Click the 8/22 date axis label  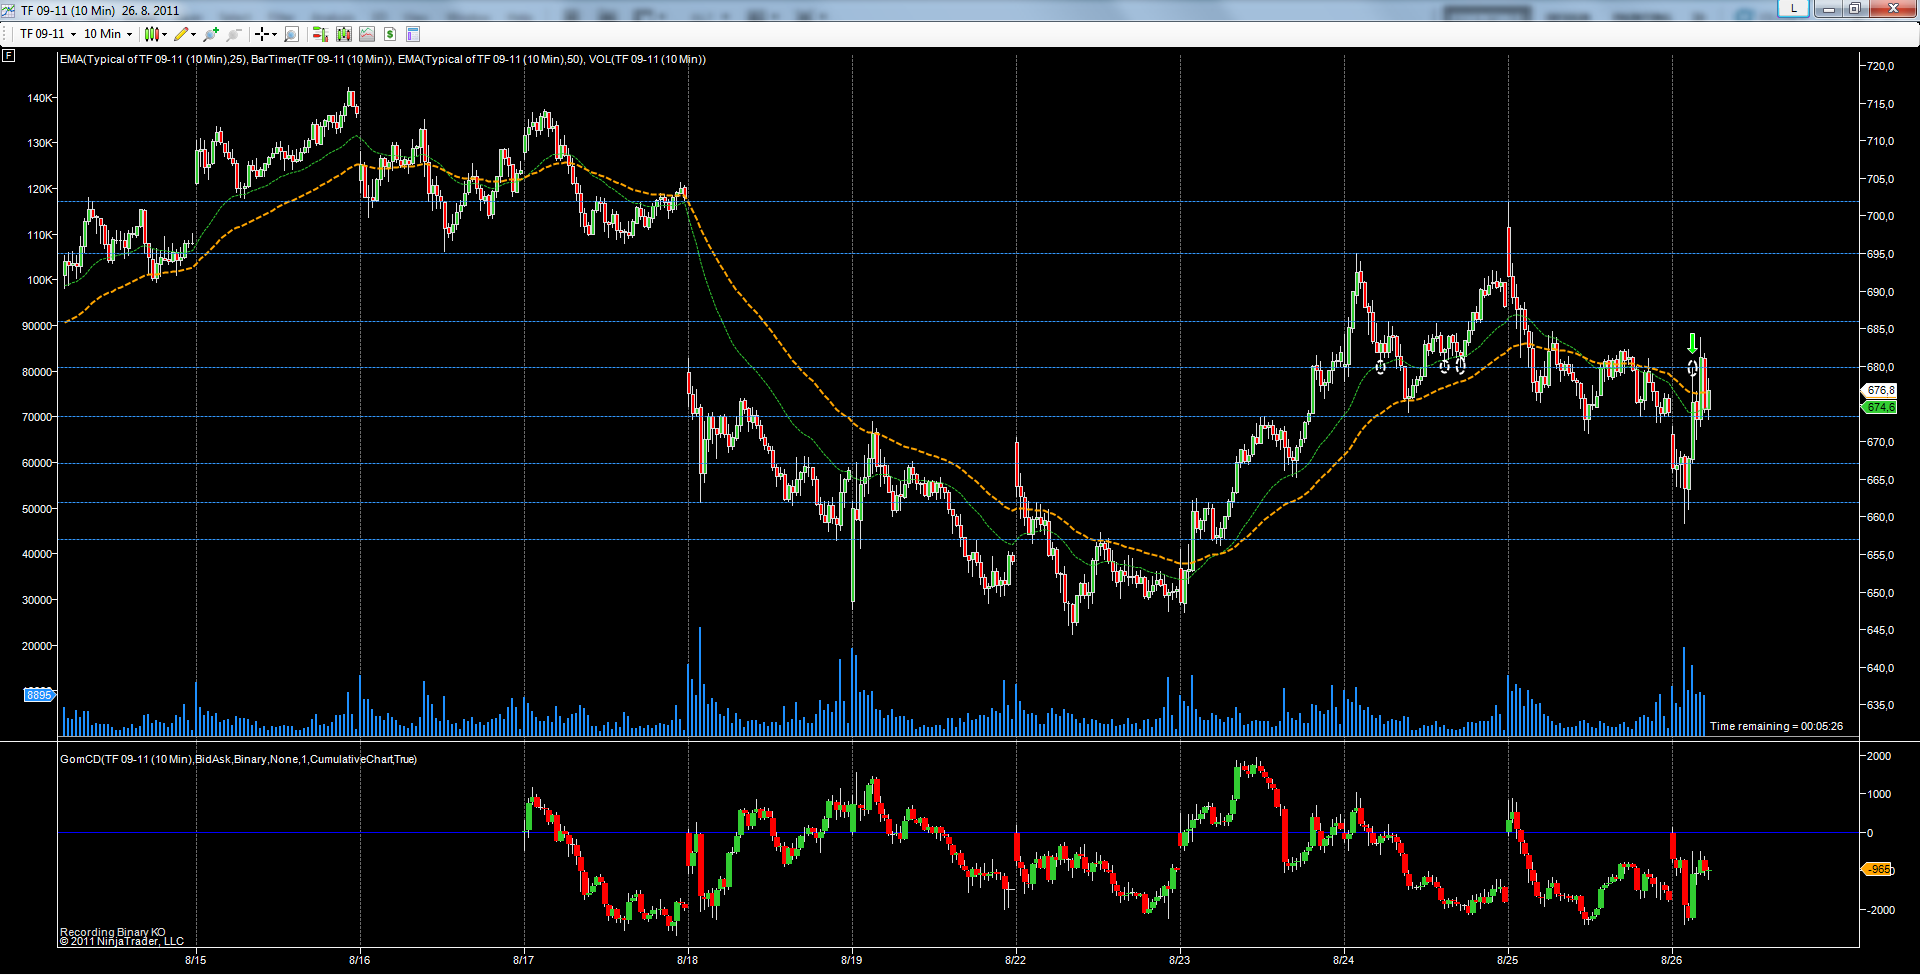1016,960
